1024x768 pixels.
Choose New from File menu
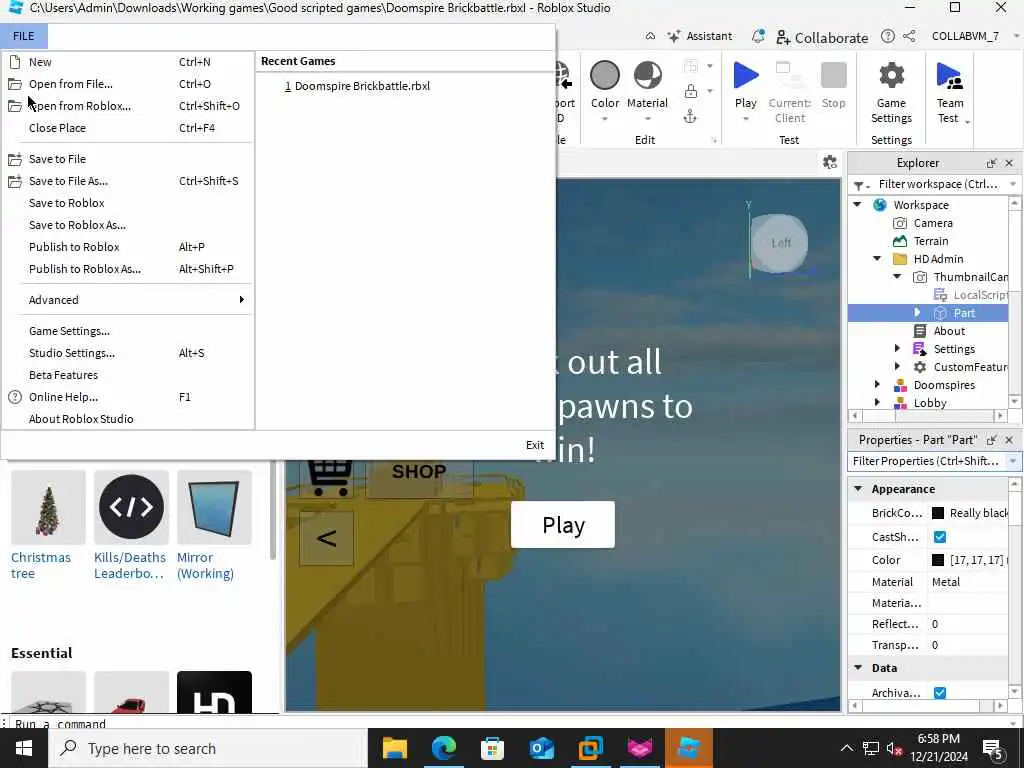(129, 62)
